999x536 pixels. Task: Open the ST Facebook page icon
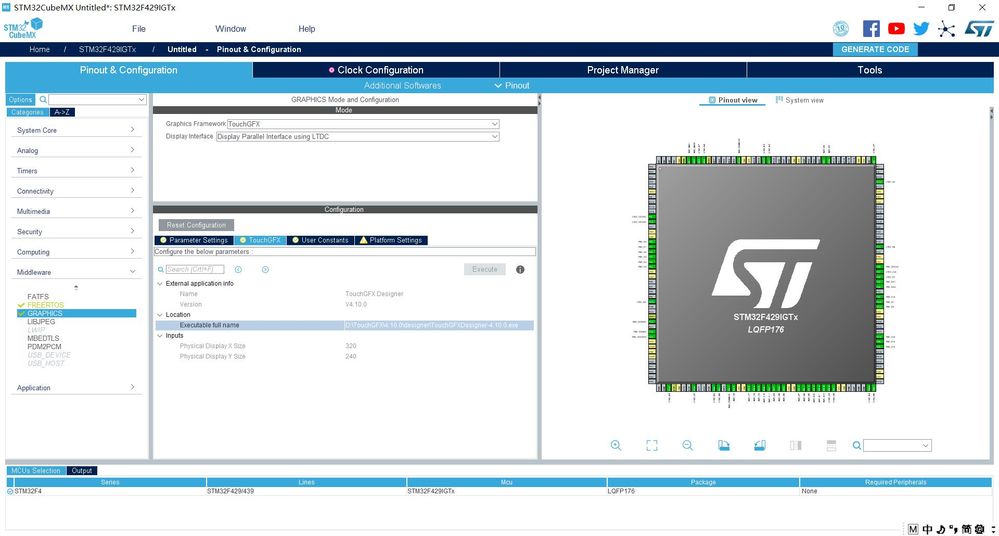[x=871, y=29]
